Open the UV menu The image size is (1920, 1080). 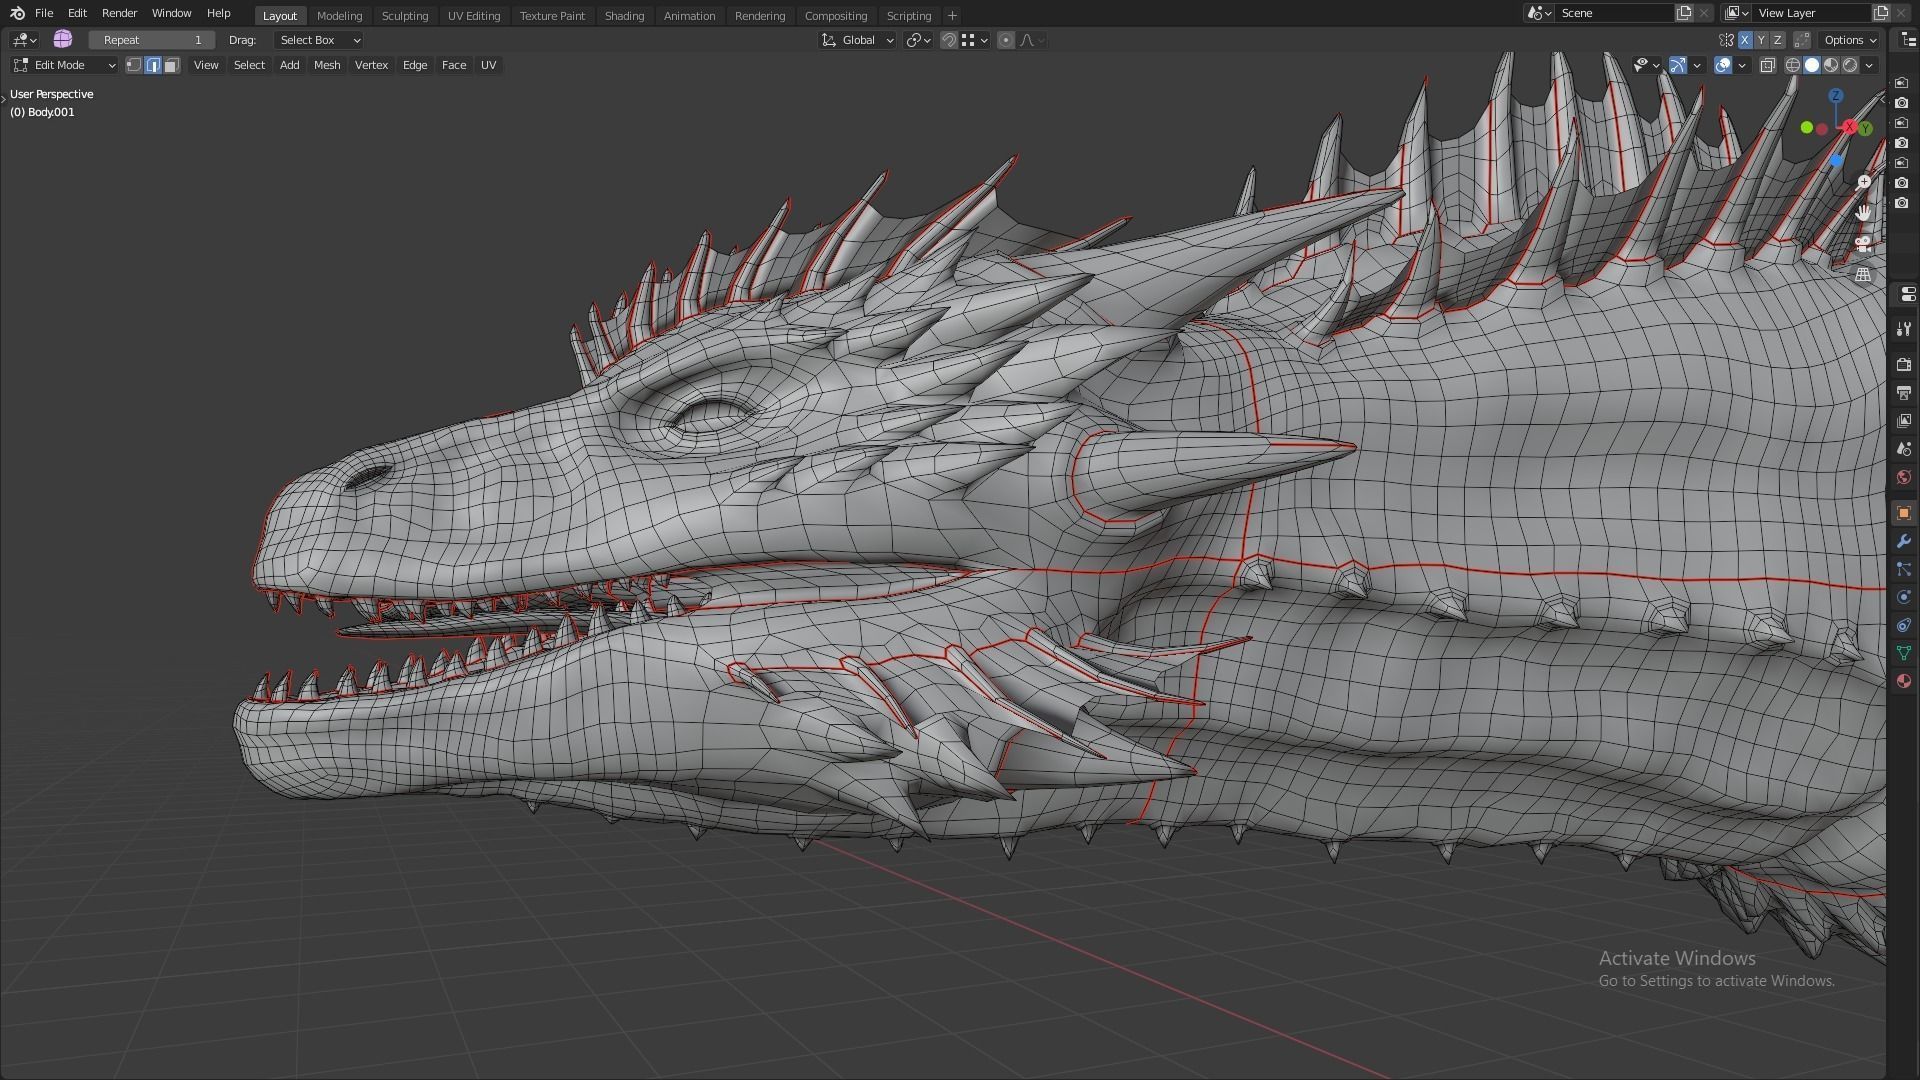point(488,65)
